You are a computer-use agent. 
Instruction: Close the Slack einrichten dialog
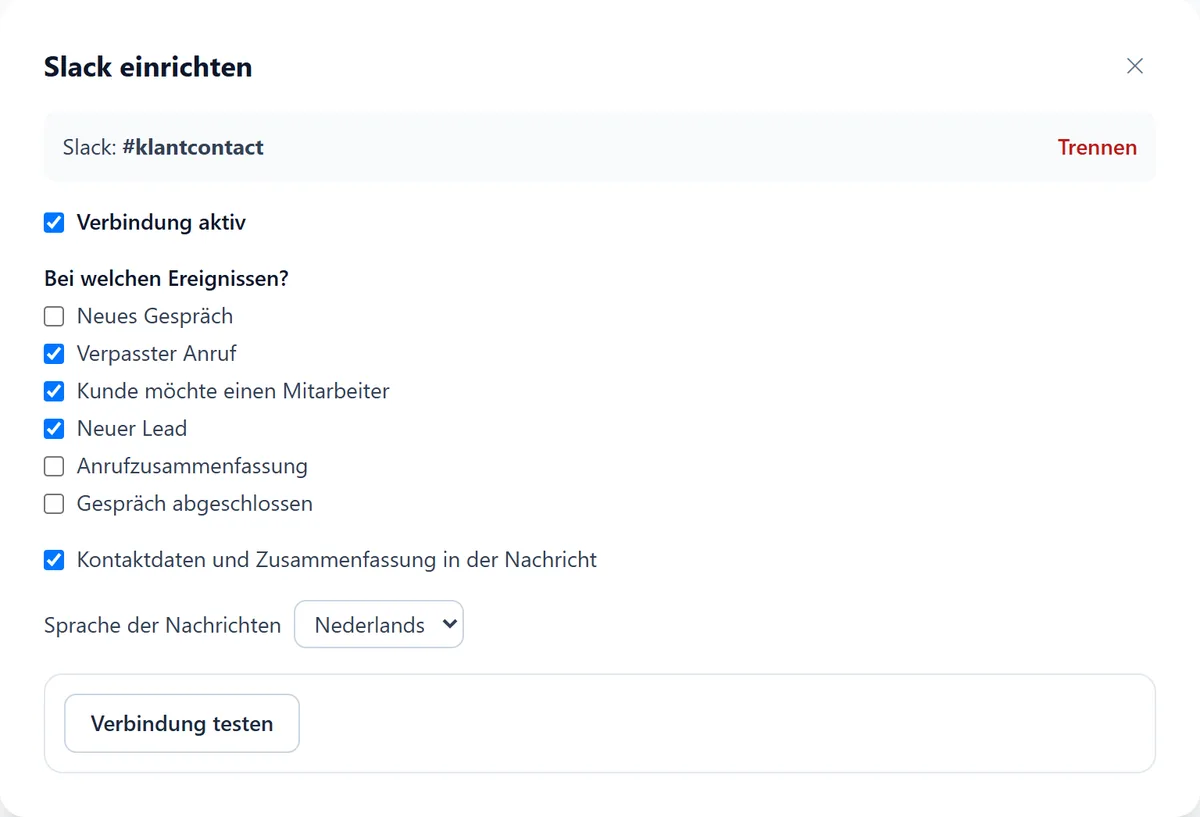(x=1135, y=66)
